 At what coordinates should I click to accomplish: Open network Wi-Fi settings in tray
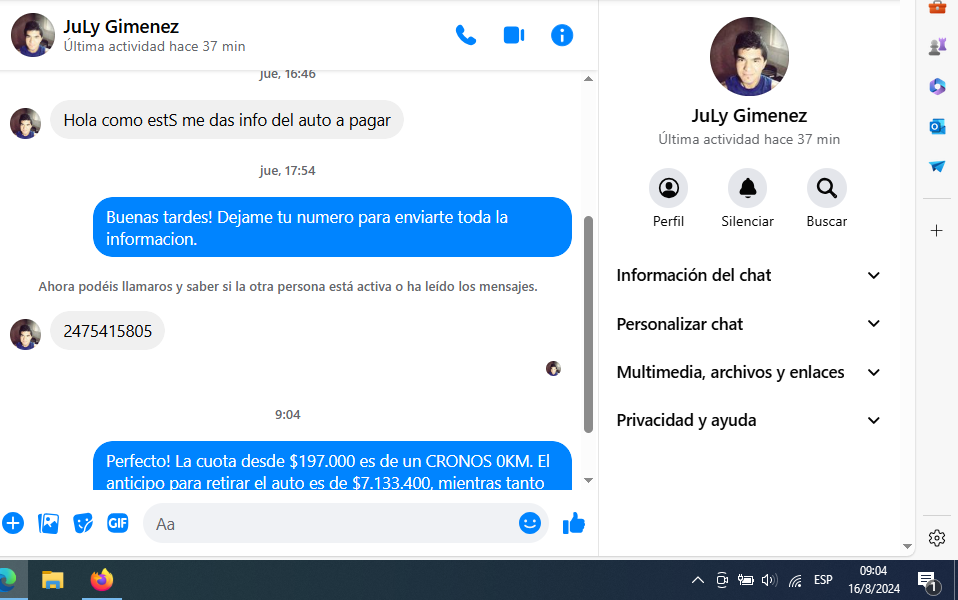(795, 580)
